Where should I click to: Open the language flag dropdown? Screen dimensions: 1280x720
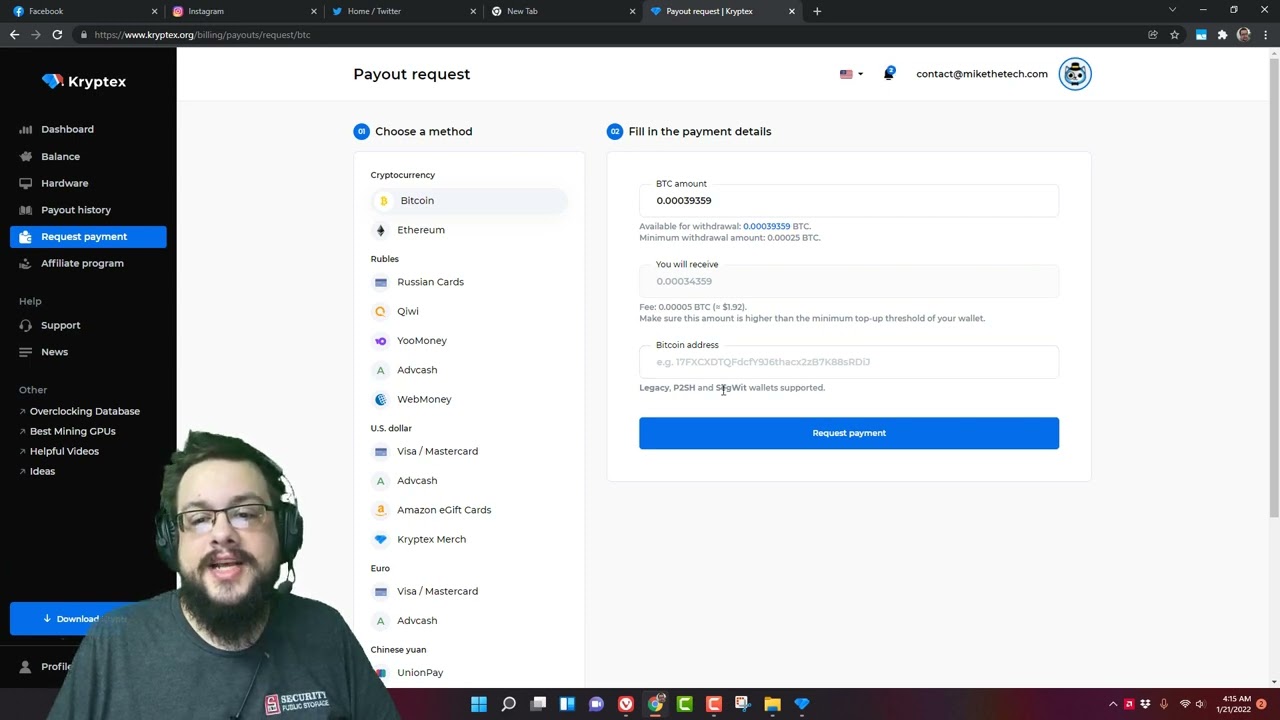[x=851, y=74]
